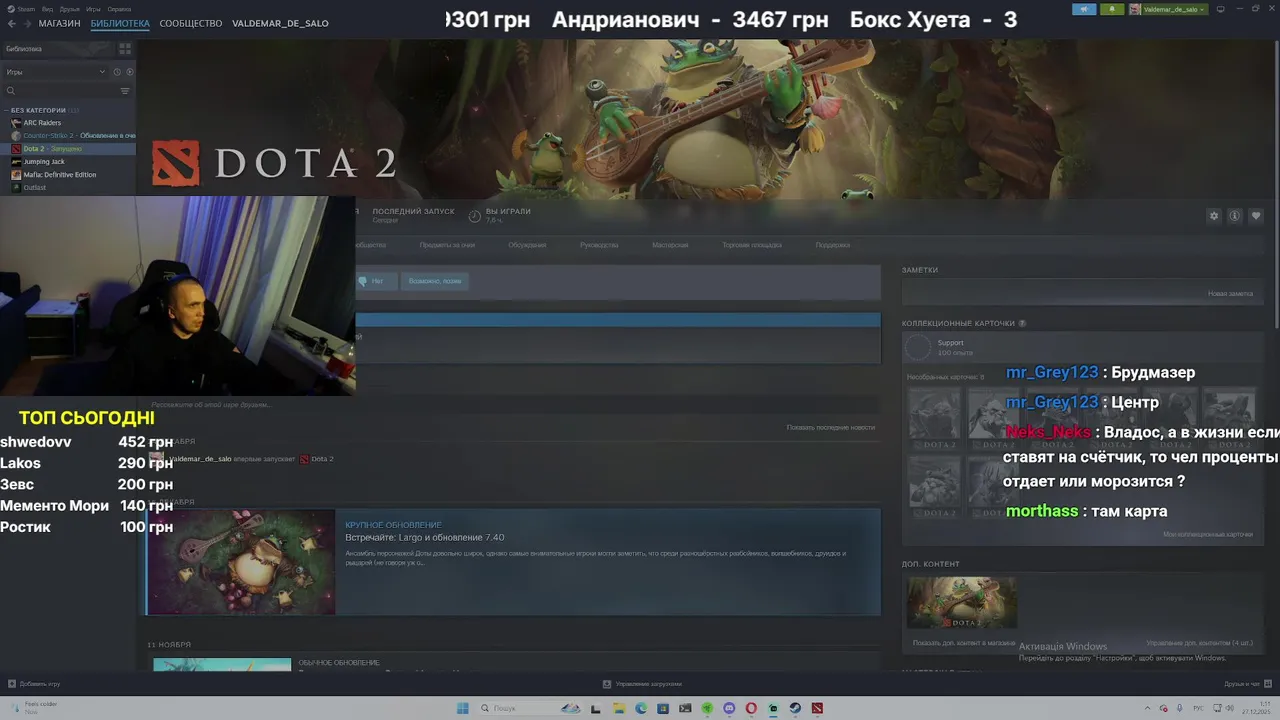Viewport: 1280px width, 720px height.
Task: Open 'Встречайте: Largo и обновление 7.40' news
Action: 425,538
